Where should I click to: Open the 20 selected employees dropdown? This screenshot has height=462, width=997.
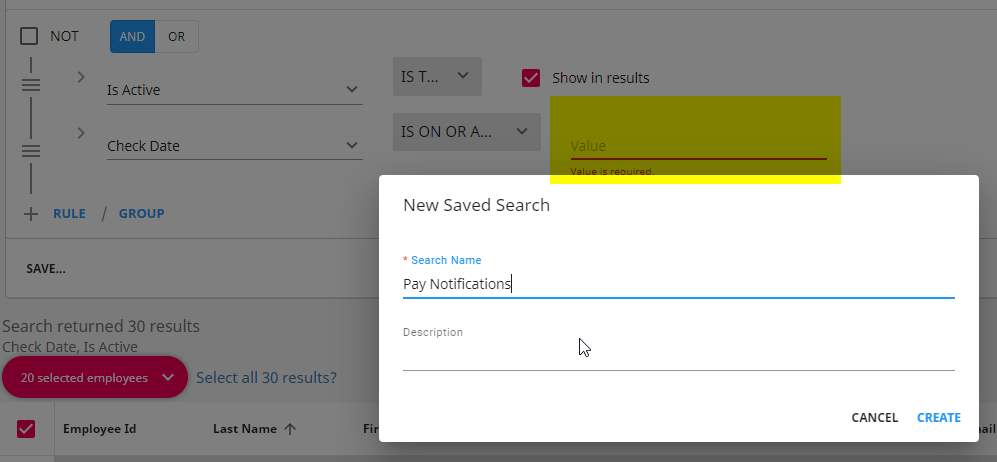(x=95, y=377)
